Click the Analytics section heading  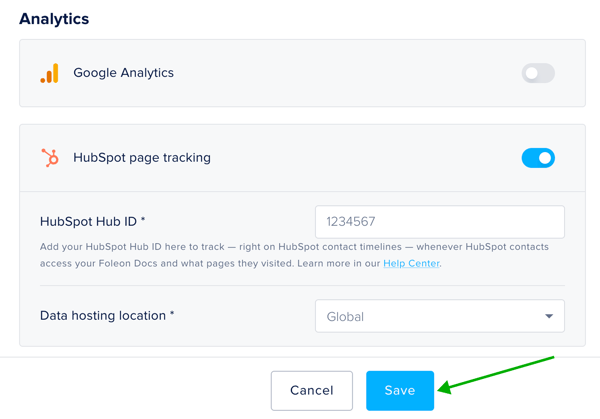[x=54, y=19]
